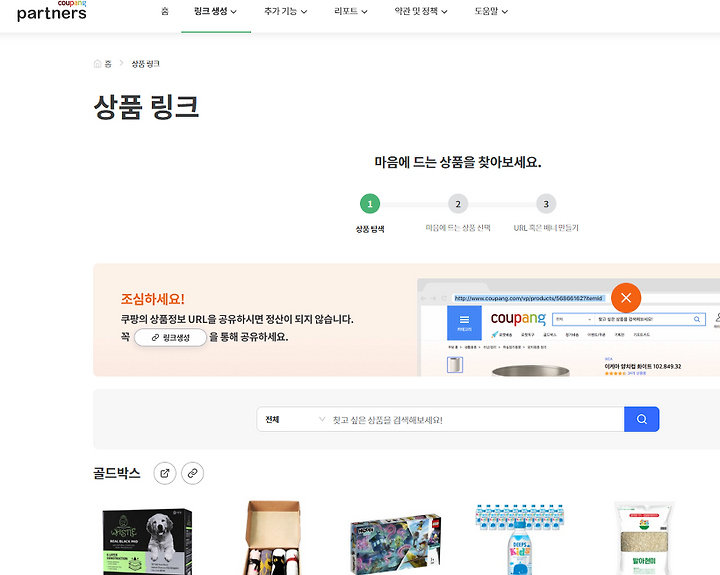Close the orange X warning button
Screen dimensions: 720x575
[x=626, y=298]
